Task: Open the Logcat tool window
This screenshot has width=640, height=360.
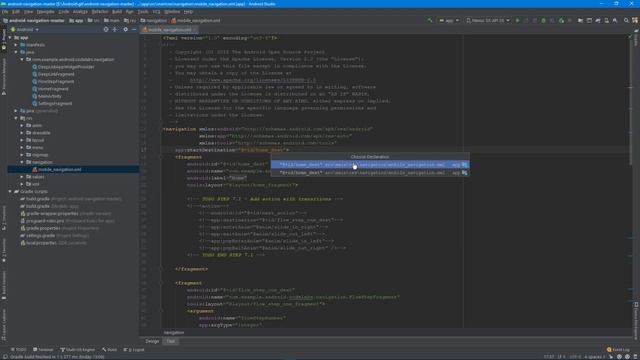Action: 134,350
